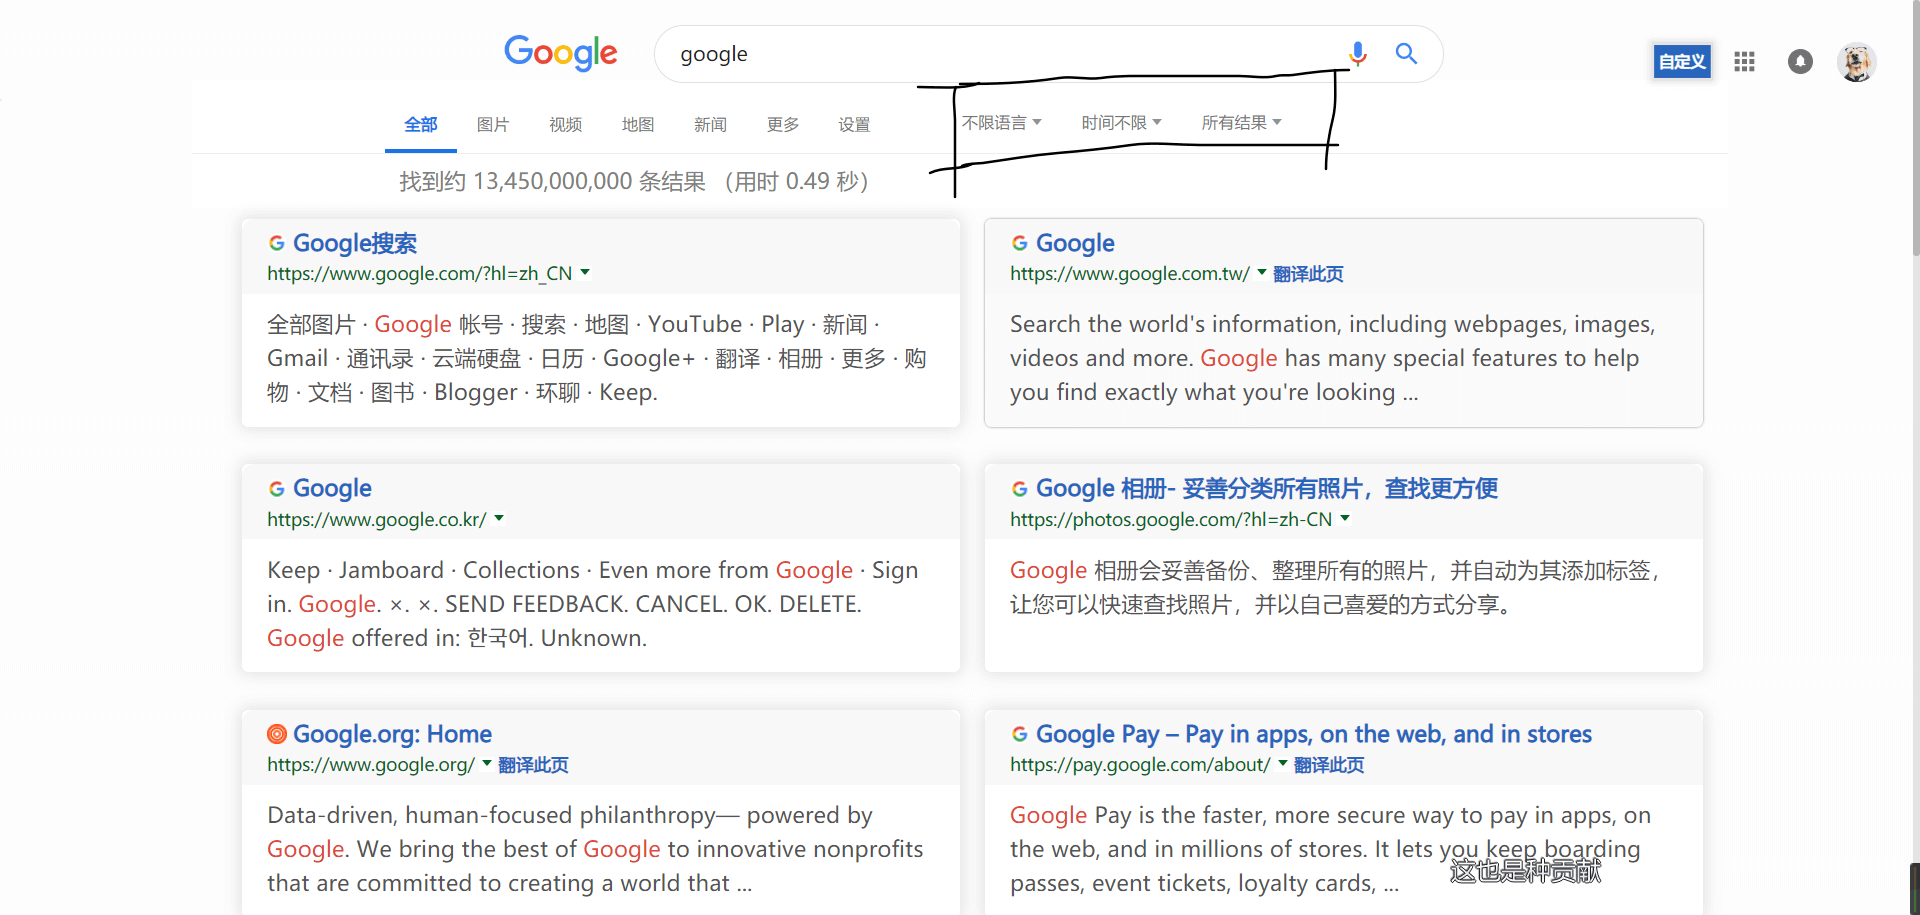
Task: Switch to the 地图 tab
Action: click(x=638, y=125)
